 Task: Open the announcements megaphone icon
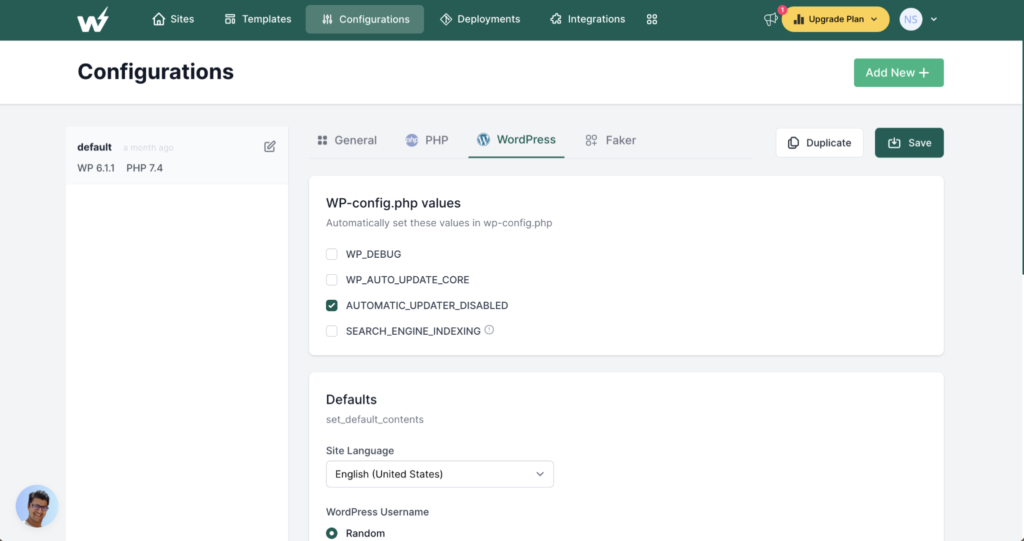tap(771, 20)
